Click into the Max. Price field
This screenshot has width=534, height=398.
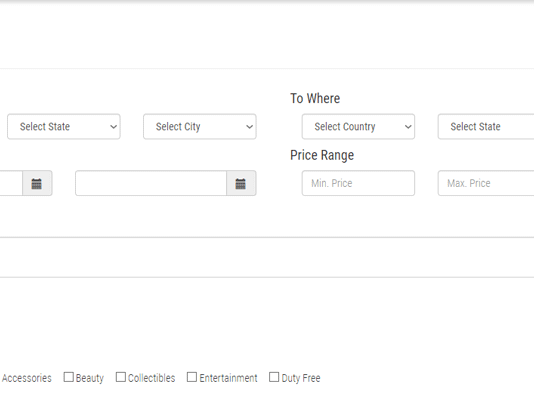(486, 183)
